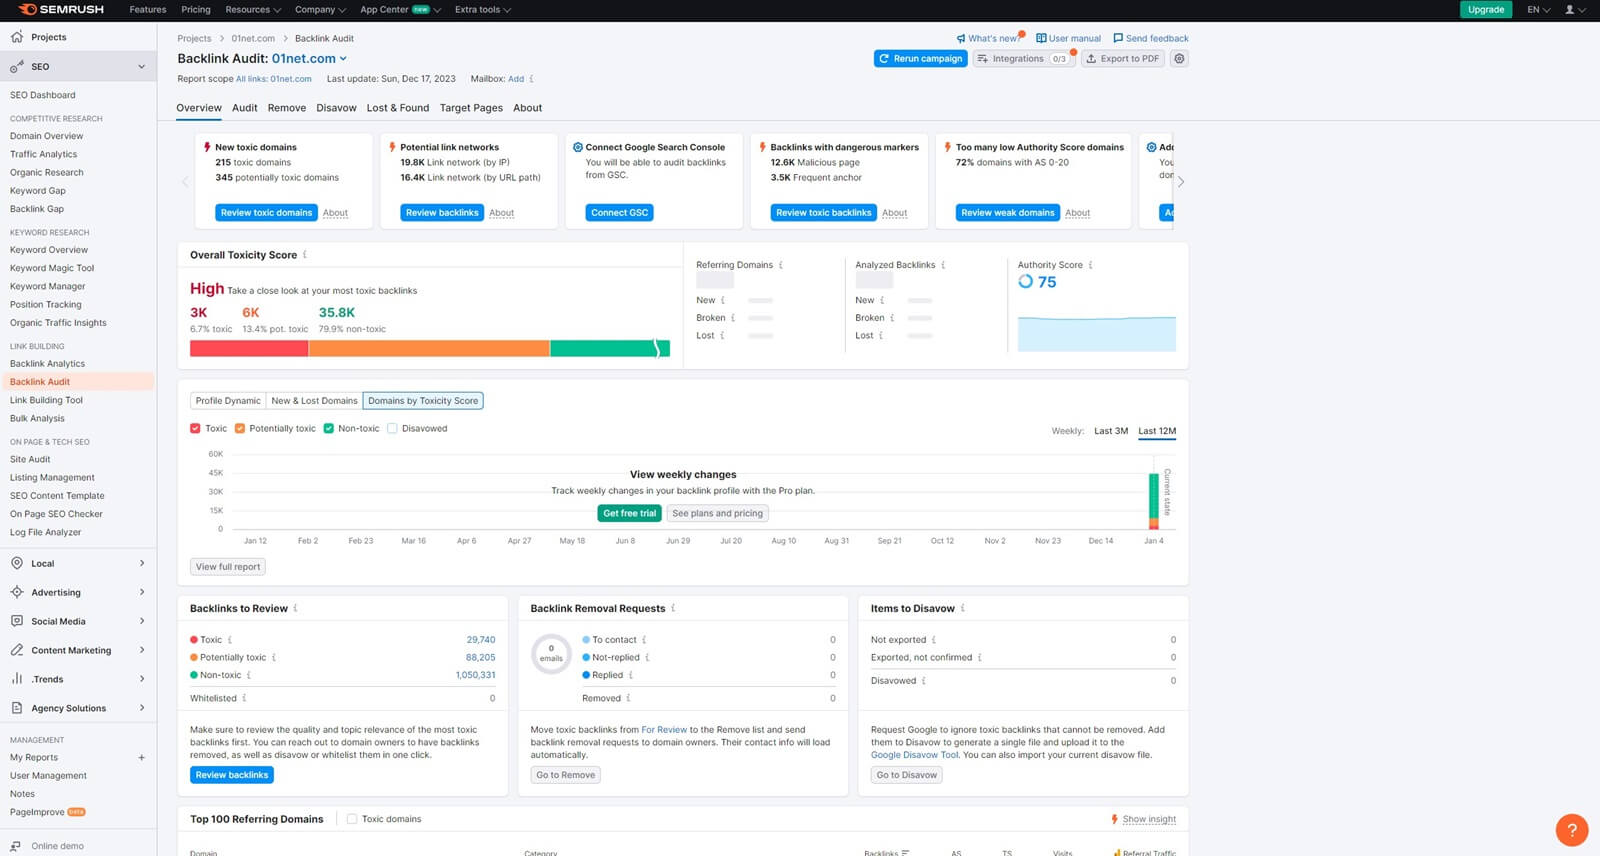Click the Social Media icon
Viewport: 1600px width, 856px height.
coord(17,621)
